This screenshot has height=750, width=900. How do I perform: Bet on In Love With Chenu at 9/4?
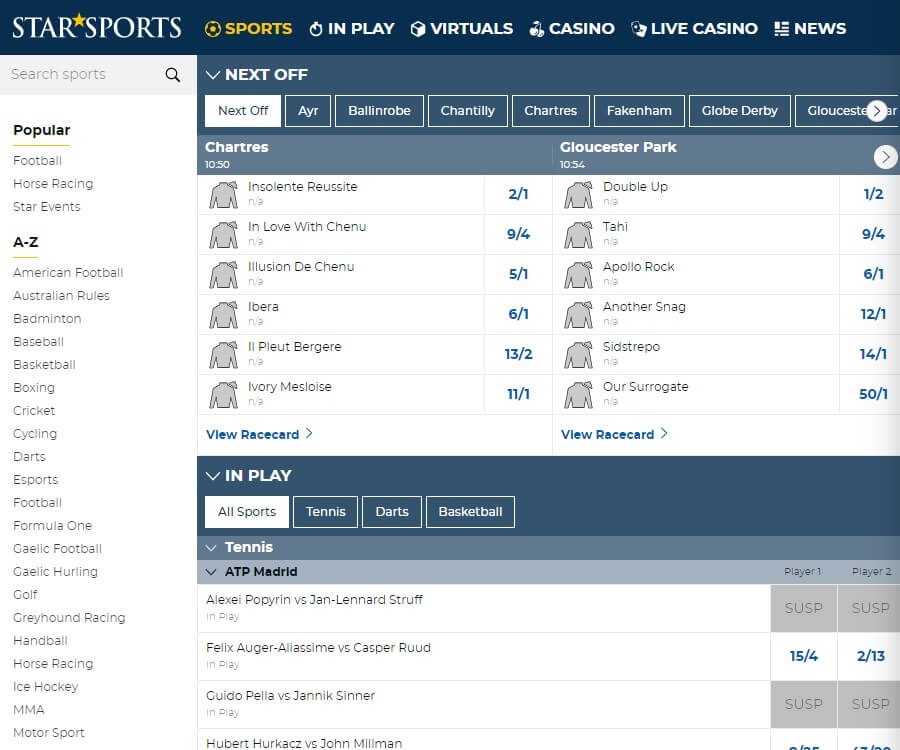518,235
